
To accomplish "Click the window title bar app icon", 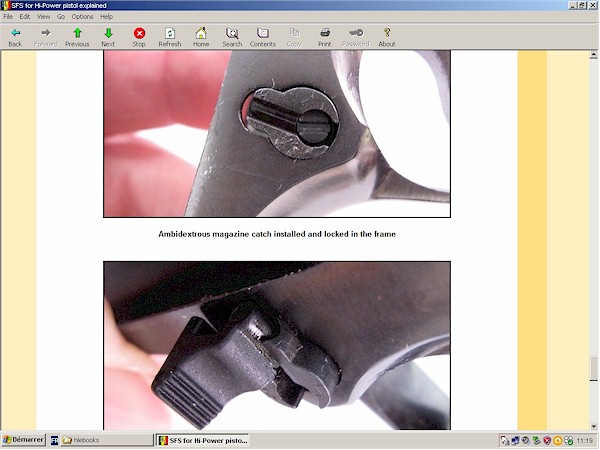I will click(5, 5).
